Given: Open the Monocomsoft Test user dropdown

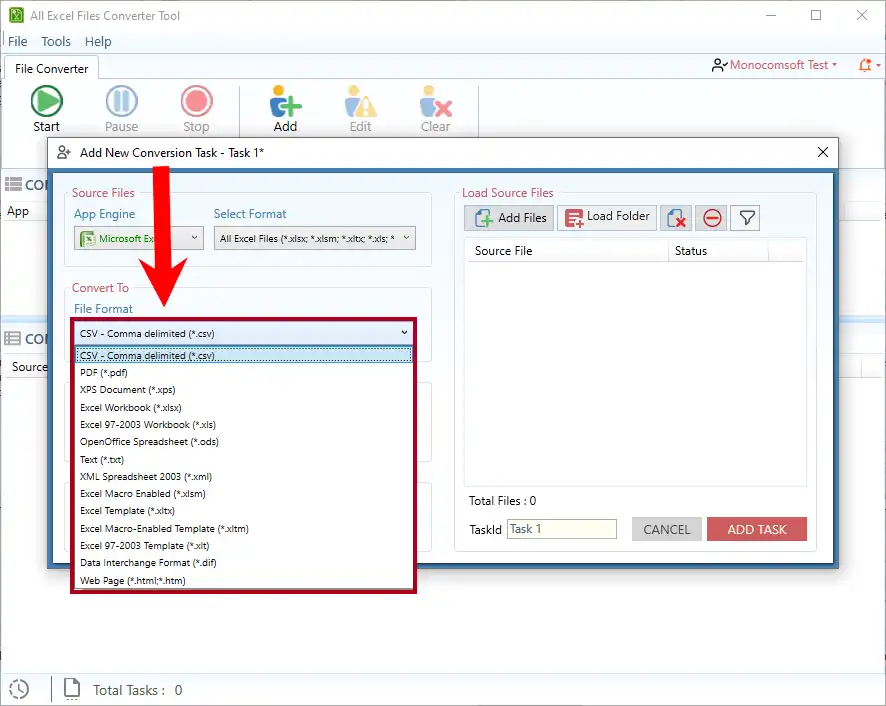Looking at the screenshot, I should click(775, 65).
